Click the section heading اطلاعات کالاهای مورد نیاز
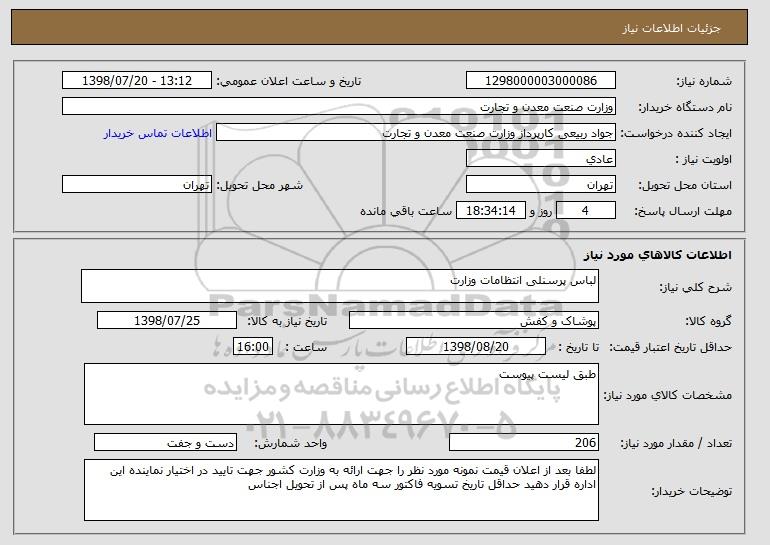 [x=657, y=255]
